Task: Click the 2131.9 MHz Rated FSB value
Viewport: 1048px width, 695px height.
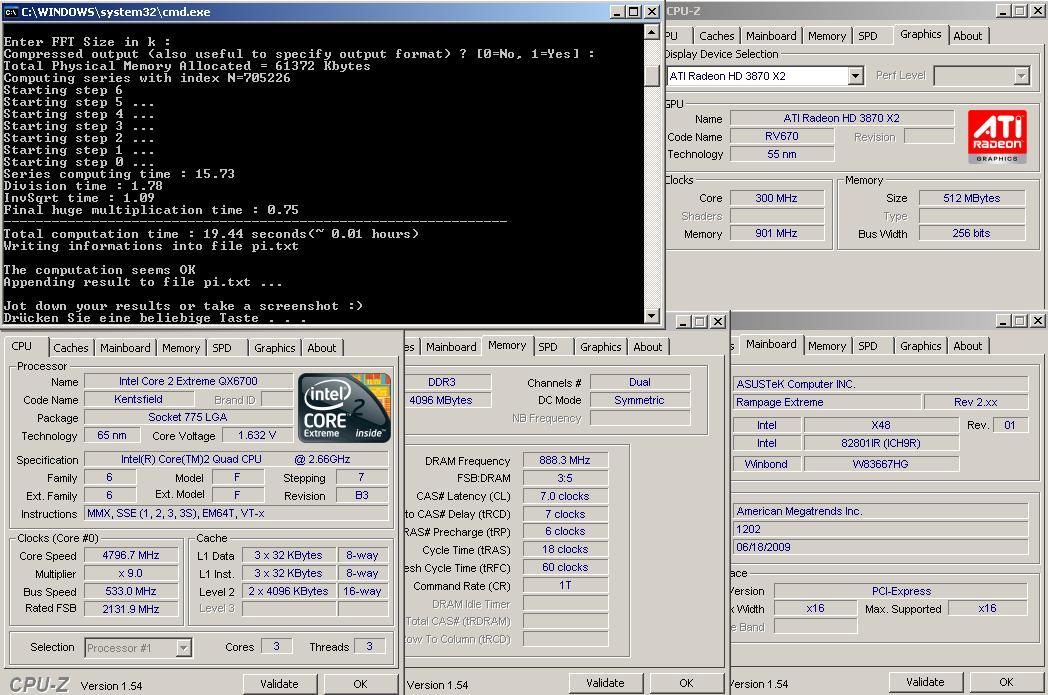Action: (131, 609)
